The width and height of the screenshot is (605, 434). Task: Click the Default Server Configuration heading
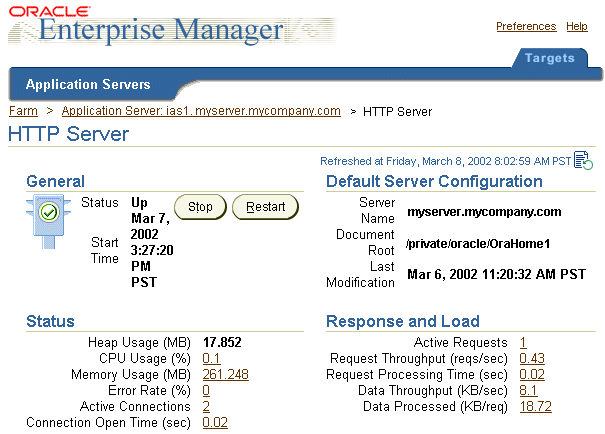pos(434,181)
